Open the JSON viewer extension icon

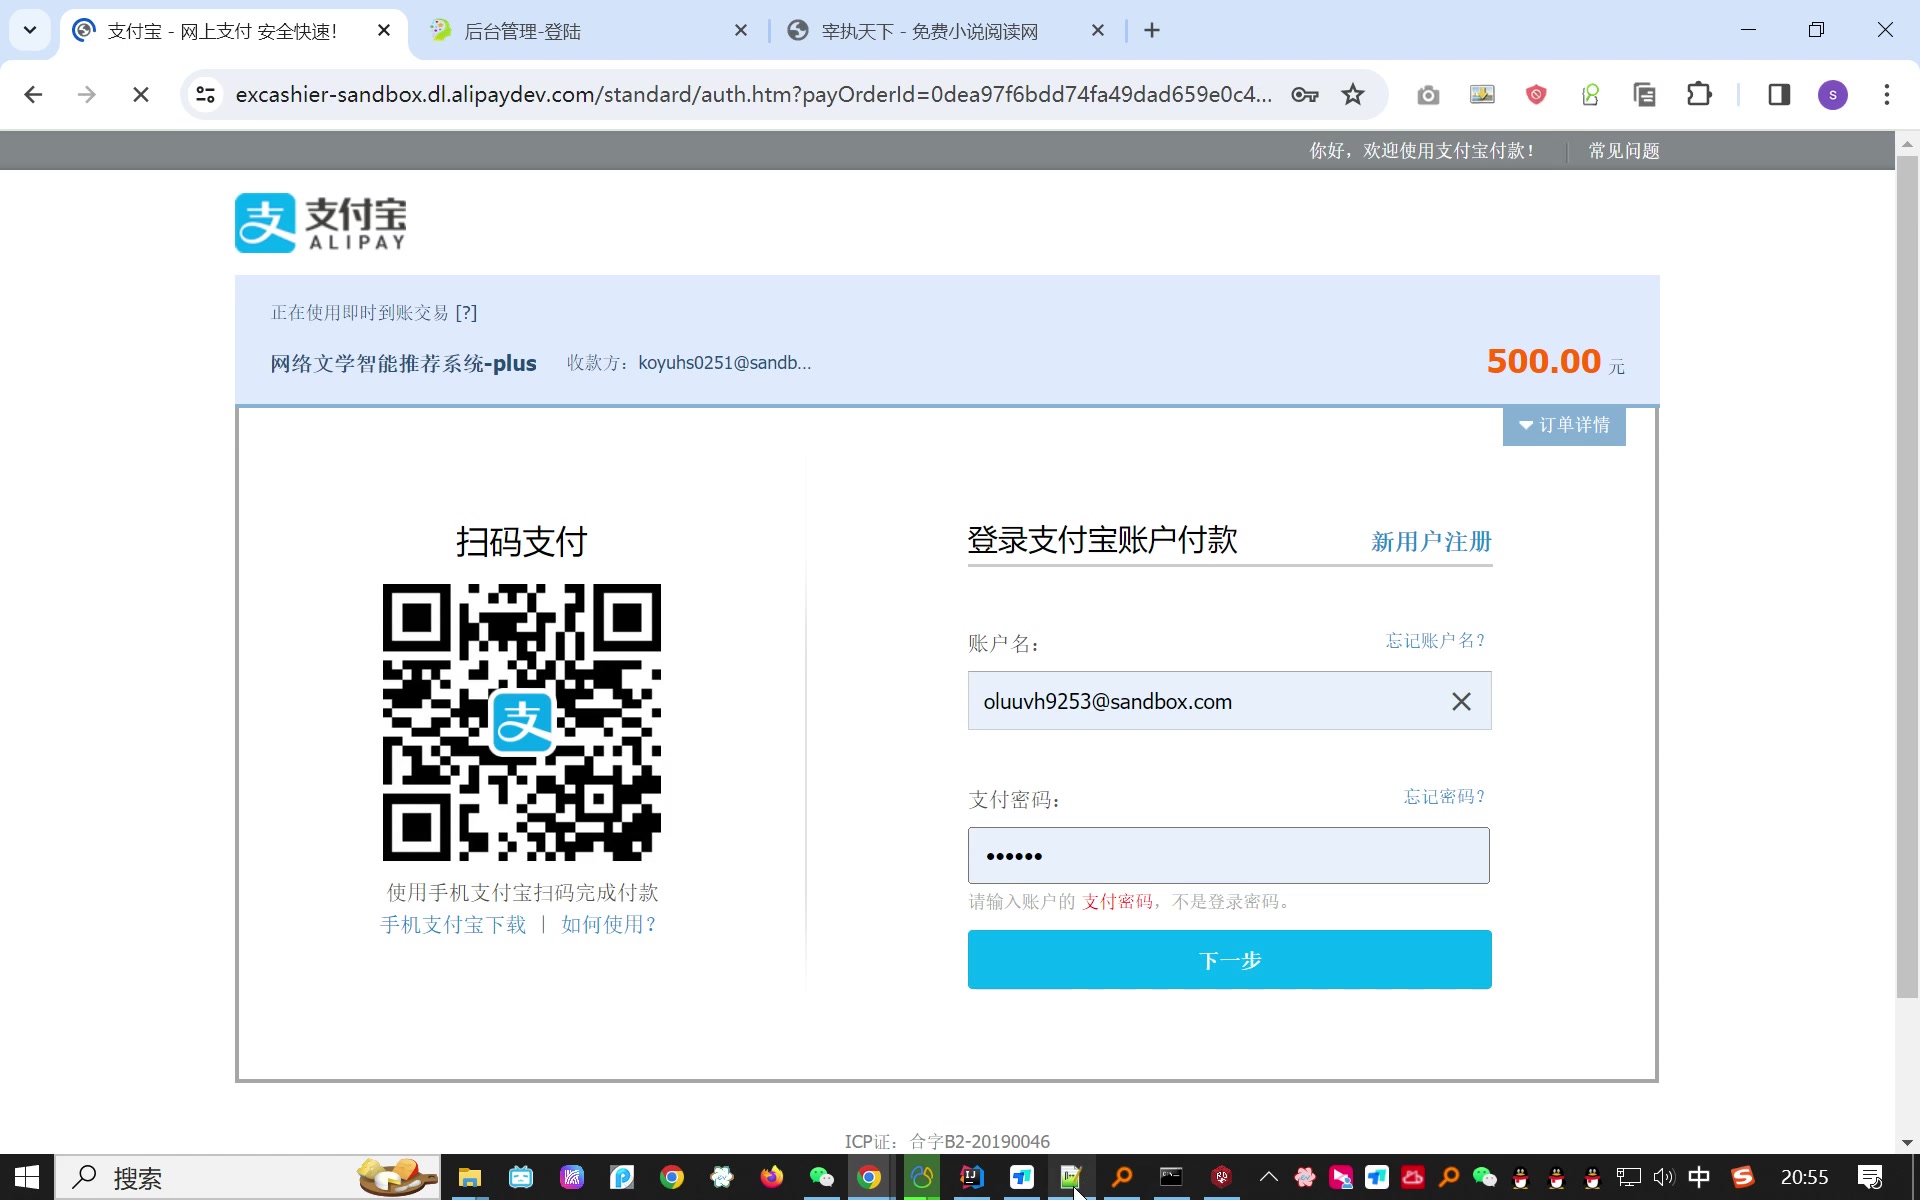tap(1590, 95)
